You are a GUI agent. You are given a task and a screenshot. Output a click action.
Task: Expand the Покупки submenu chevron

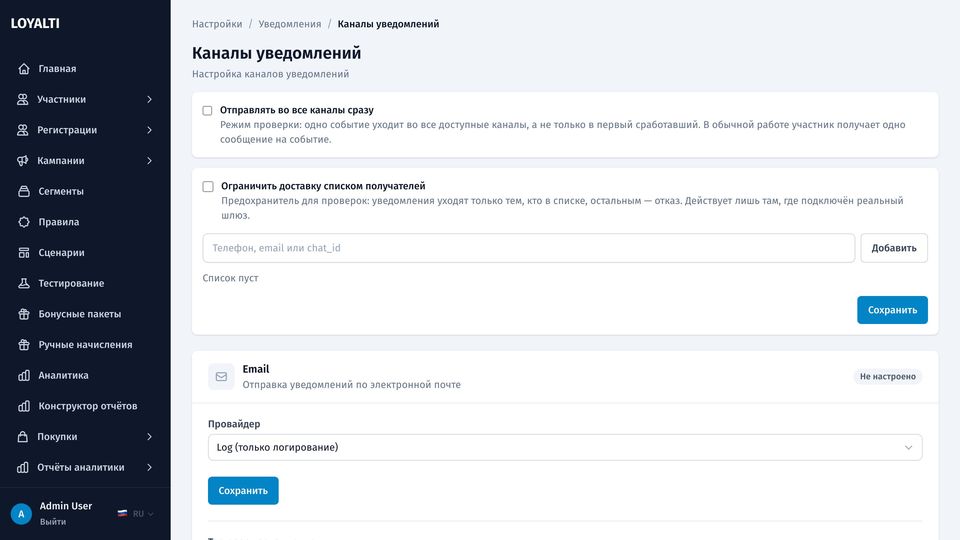point(149,437)
